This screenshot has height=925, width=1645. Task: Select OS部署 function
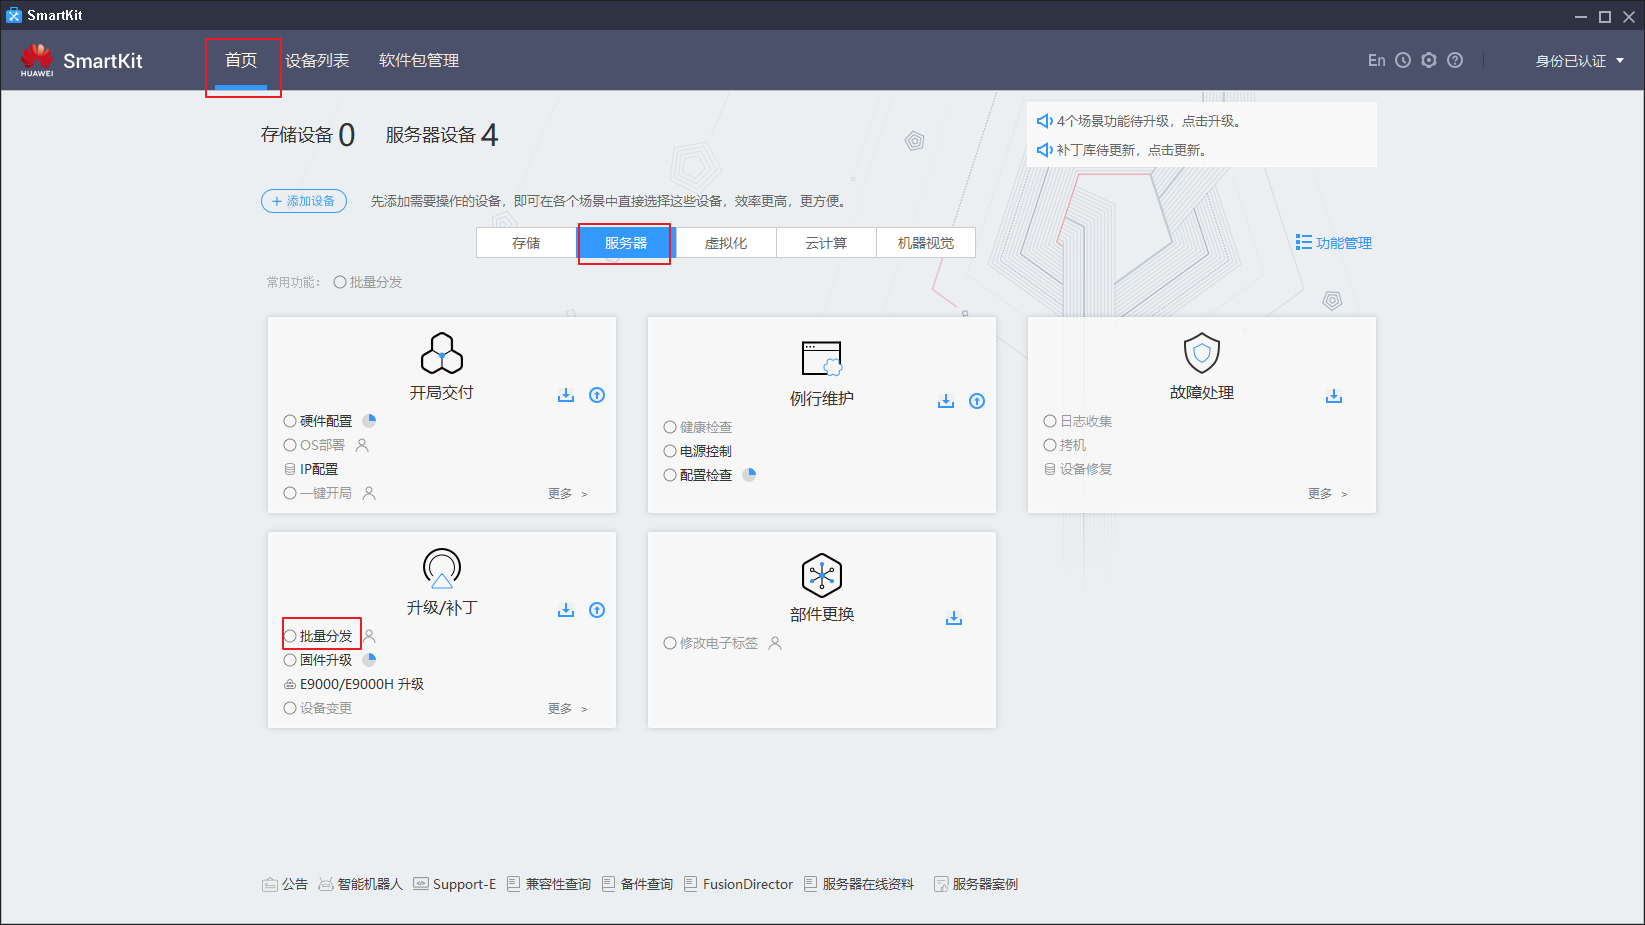(314, 445)
